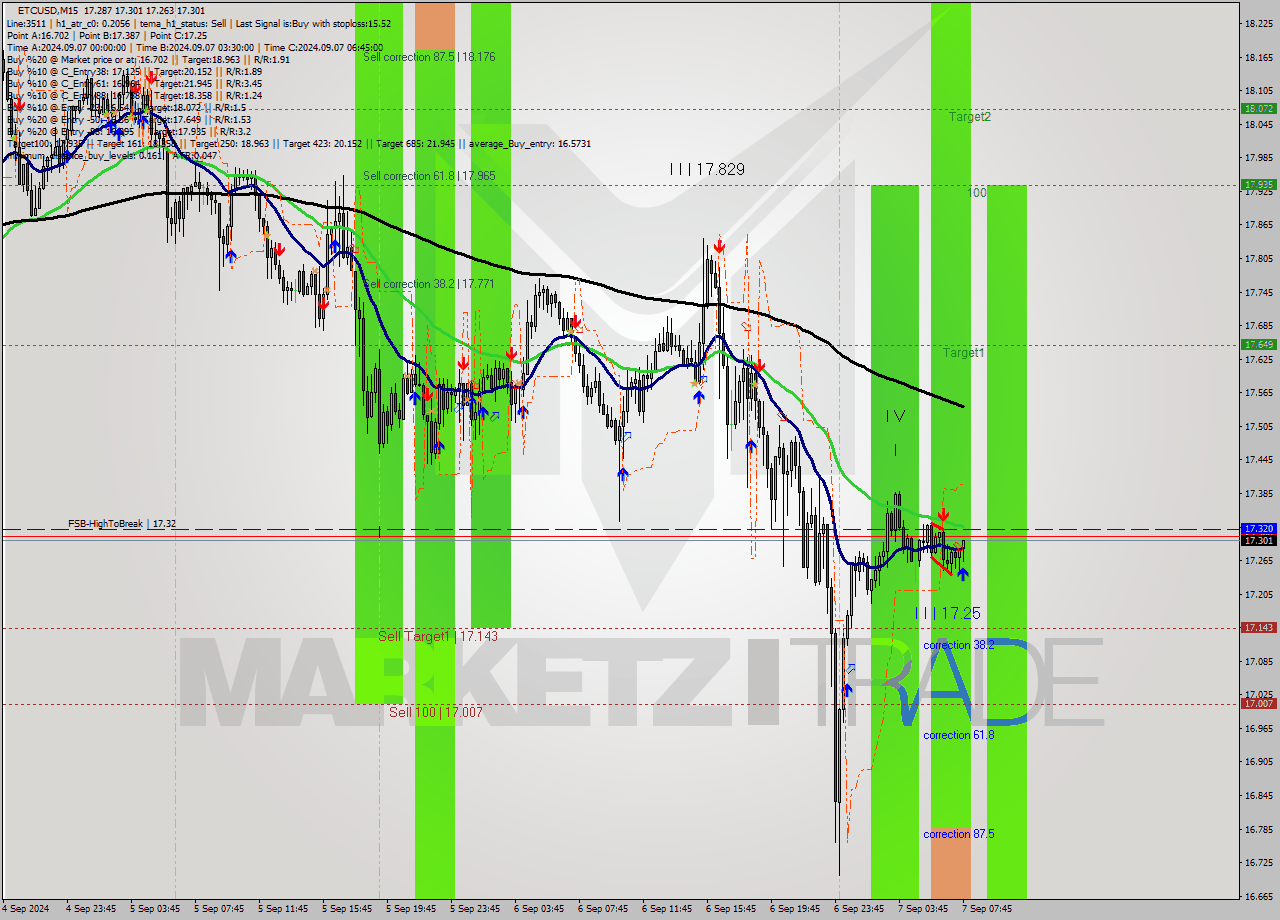This screenshot has width=1280, height=920.
Task: Click the 17.745 price axis value
Action: (1258, 292)
